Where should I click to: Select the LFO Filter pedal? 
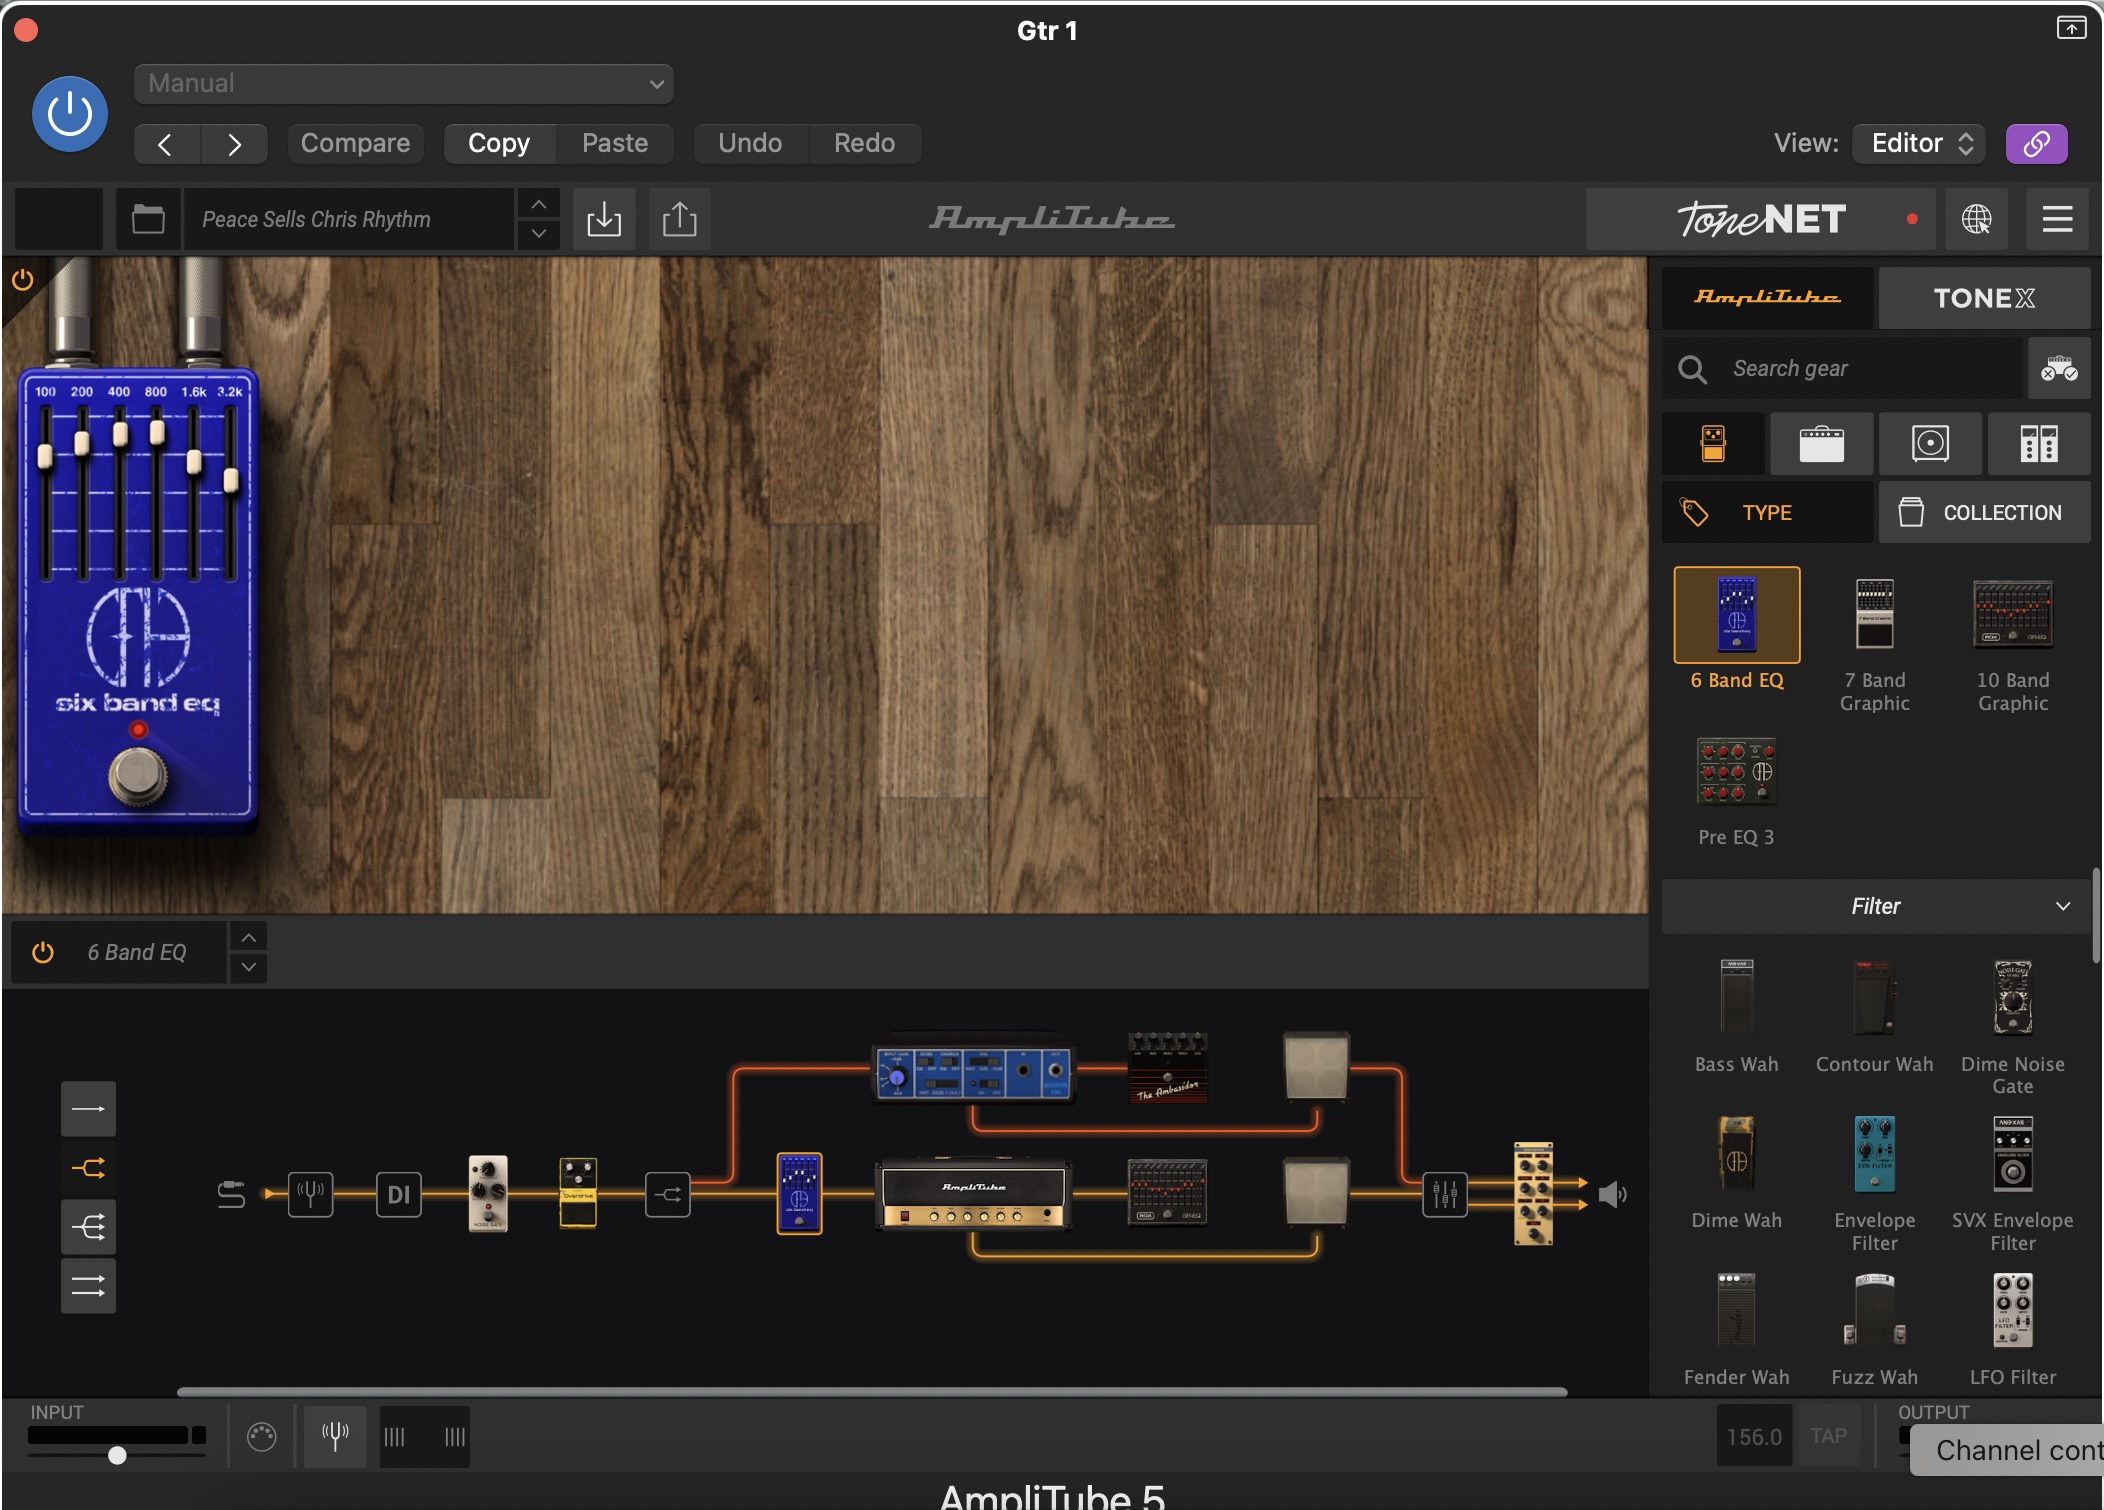point(2013,1310)
